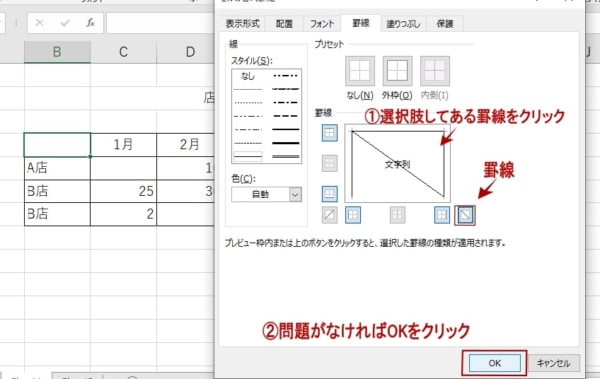The image size is (600, 379).
Task: Choose the 外枠(O) outline preset
Action: click(397, 71)
